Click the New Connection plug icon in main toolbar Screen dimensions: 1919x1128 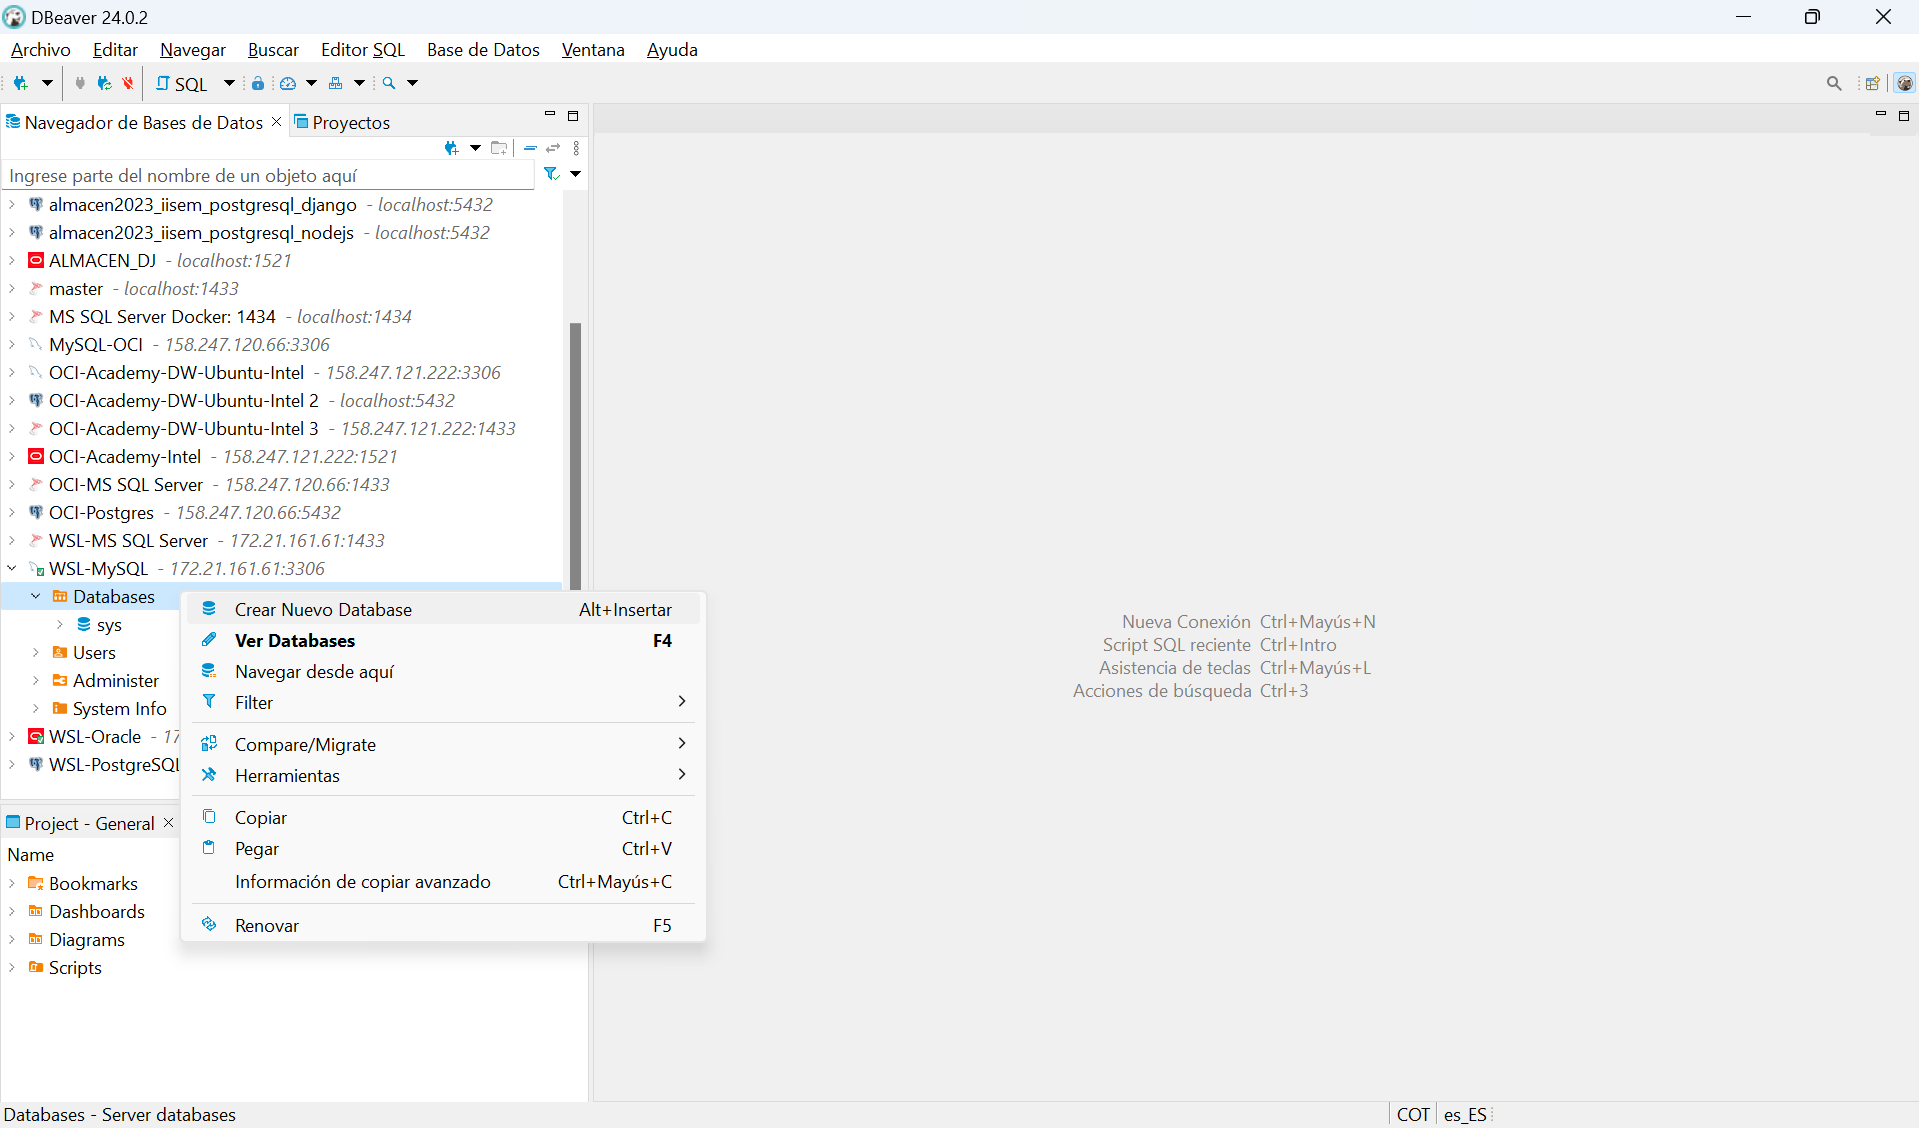tap(20, 83)
